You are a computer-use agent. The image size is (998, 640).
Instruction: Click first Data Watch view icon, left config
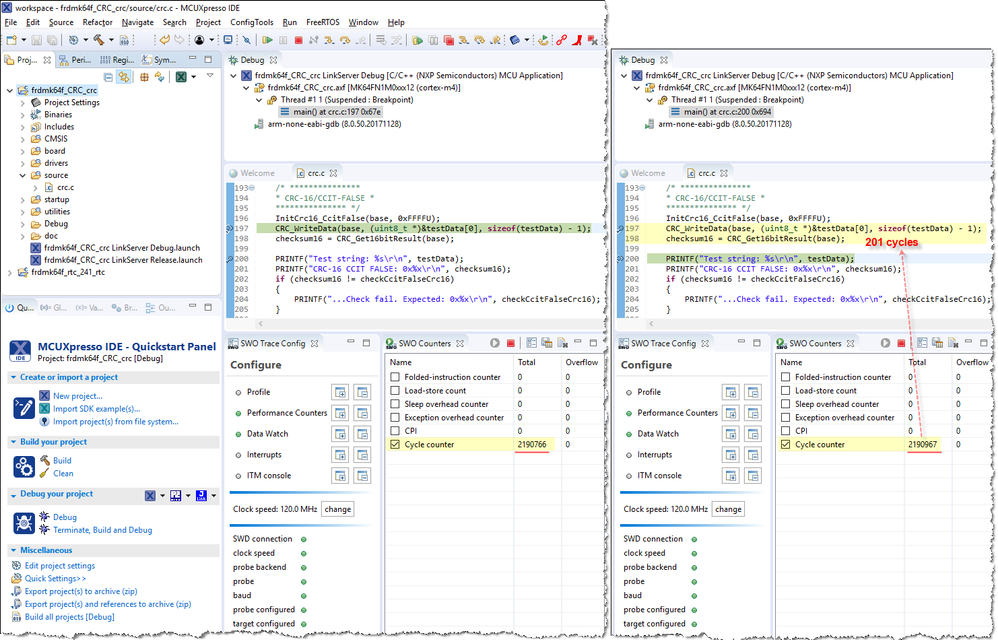coord(341,434)
